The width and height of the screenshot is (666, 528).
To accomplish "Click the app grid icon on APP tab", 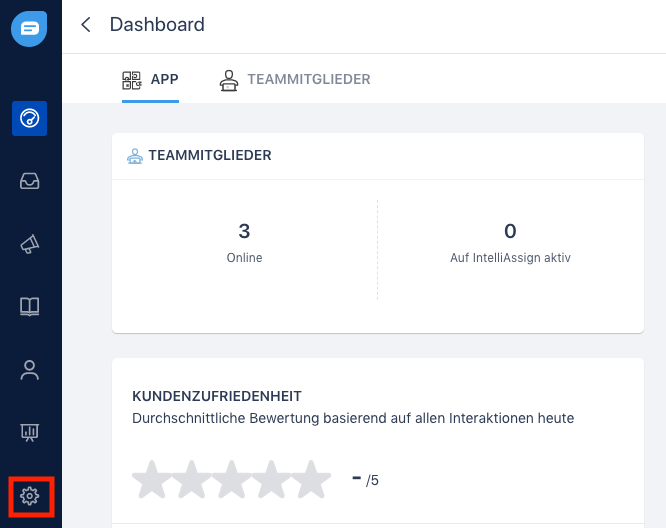I will click(132, 80).
